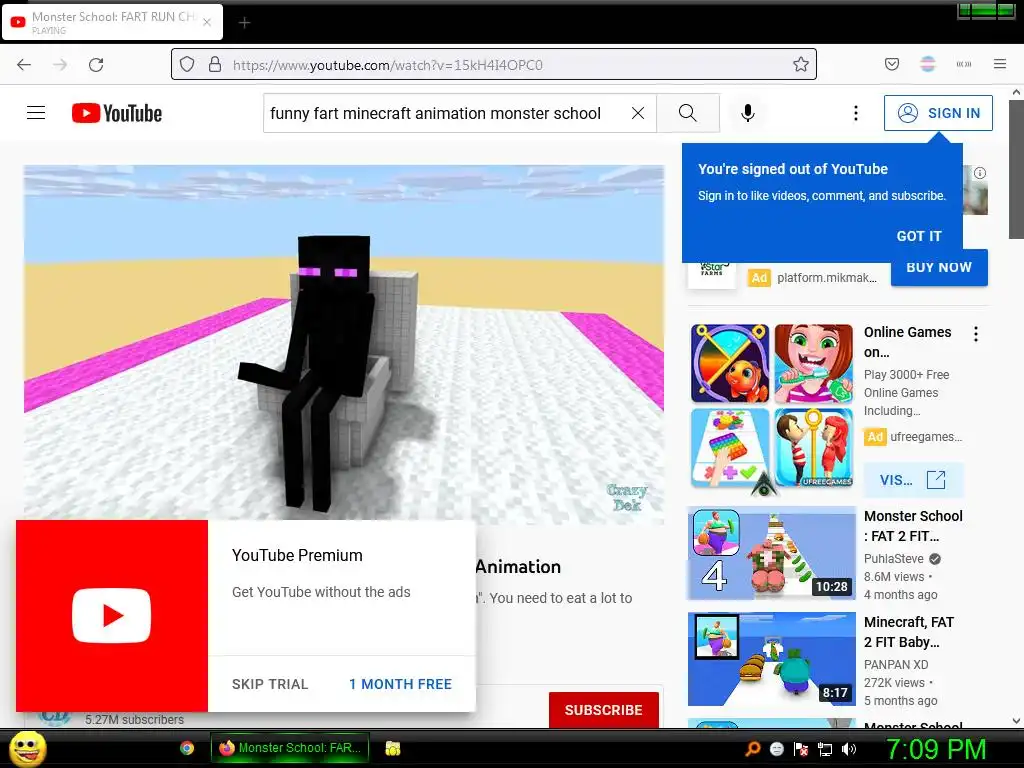Click the browser forward arrow

(60, 65)
